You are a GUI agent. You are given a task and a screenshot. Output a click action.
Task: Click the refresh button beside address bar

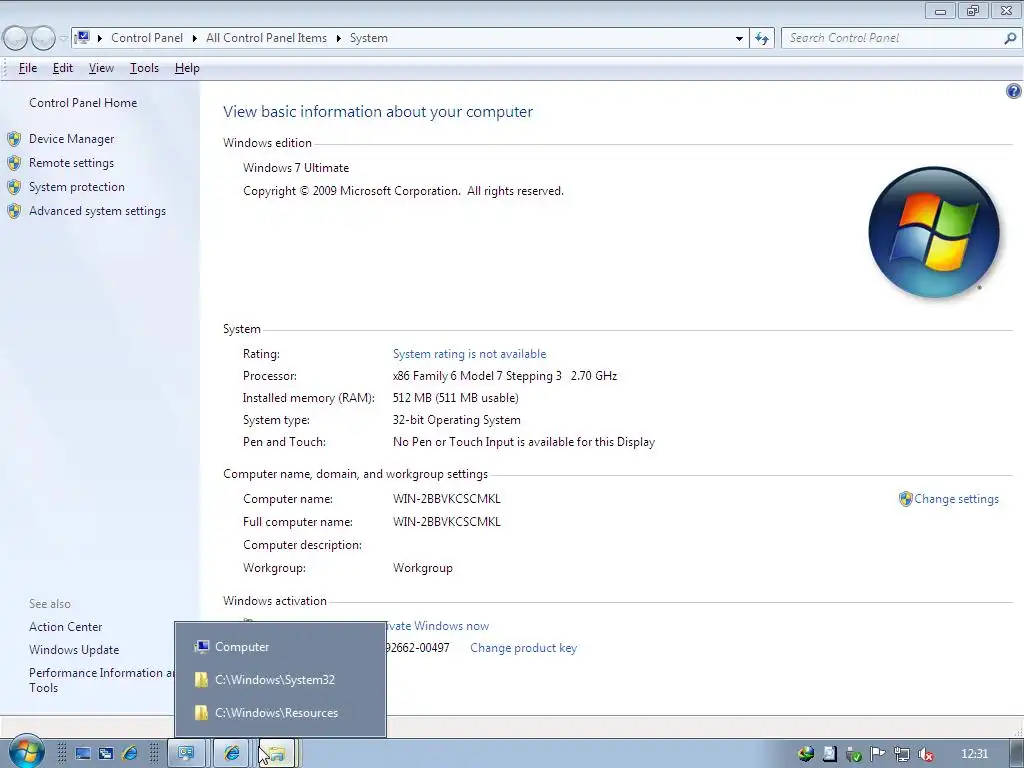tap(762, 38)
